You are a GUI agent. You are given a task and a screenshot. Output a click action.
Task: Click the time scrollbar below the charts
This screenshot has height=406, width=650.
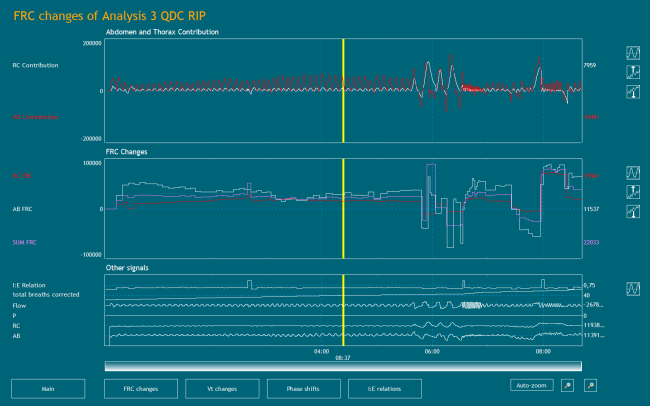(342, 365)
